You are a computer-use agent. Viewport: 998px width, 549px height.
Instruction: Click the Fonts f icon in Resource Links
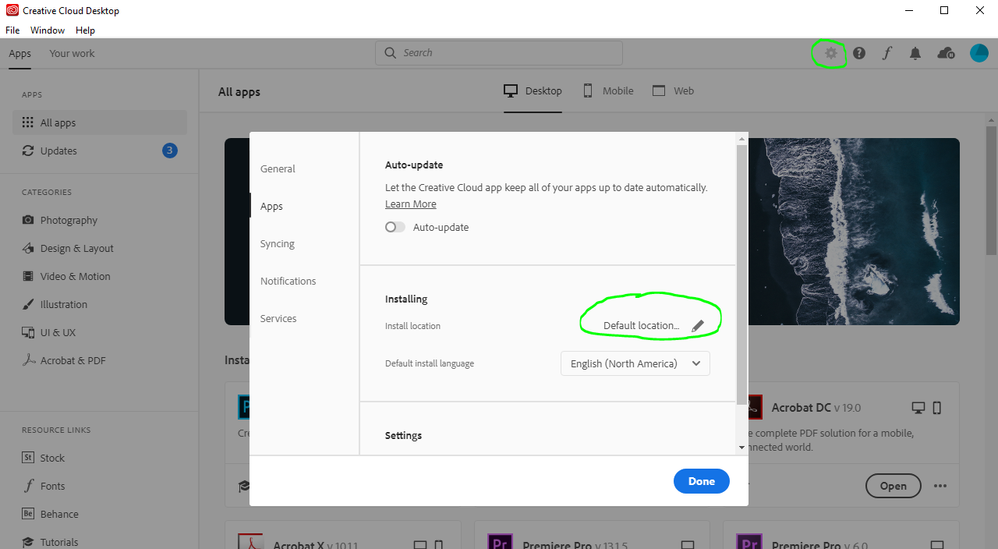[x=29, y=486]
